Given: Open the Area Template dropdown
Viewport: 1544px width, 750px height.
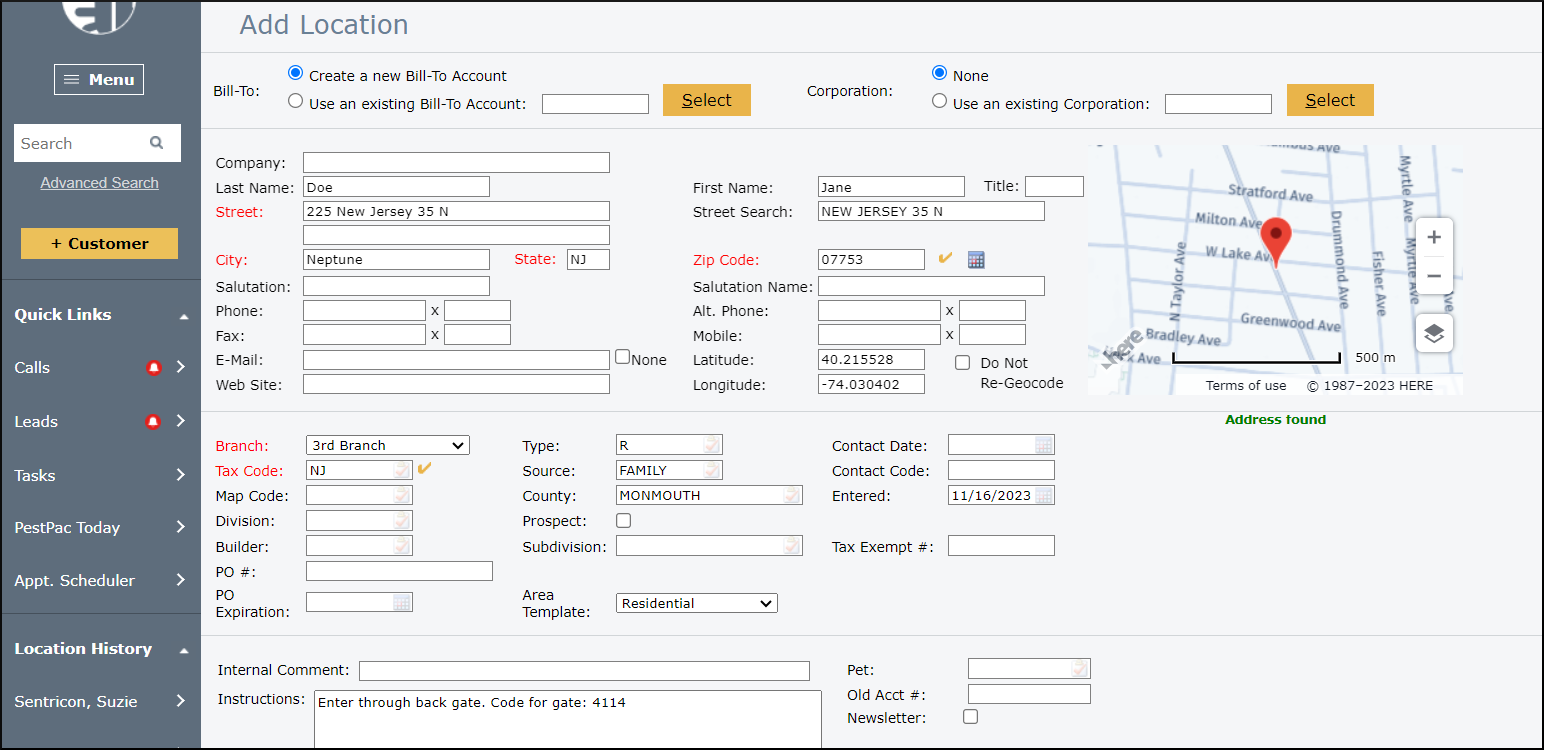Looking at the screenshot, I should point(696,602).
